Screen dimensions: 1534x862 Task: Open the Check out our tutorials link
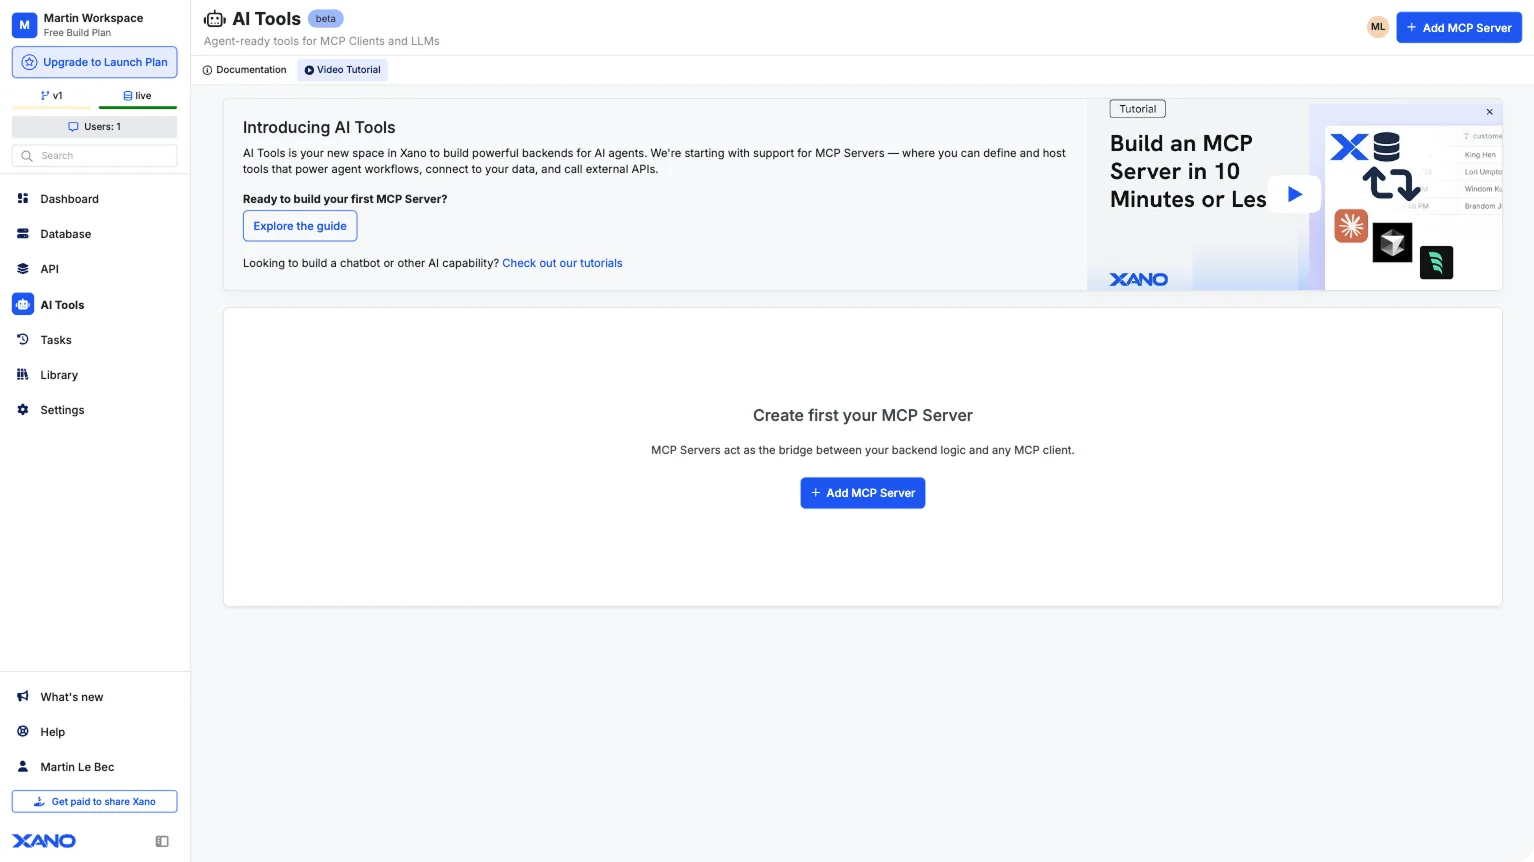(x=562, y=263)
